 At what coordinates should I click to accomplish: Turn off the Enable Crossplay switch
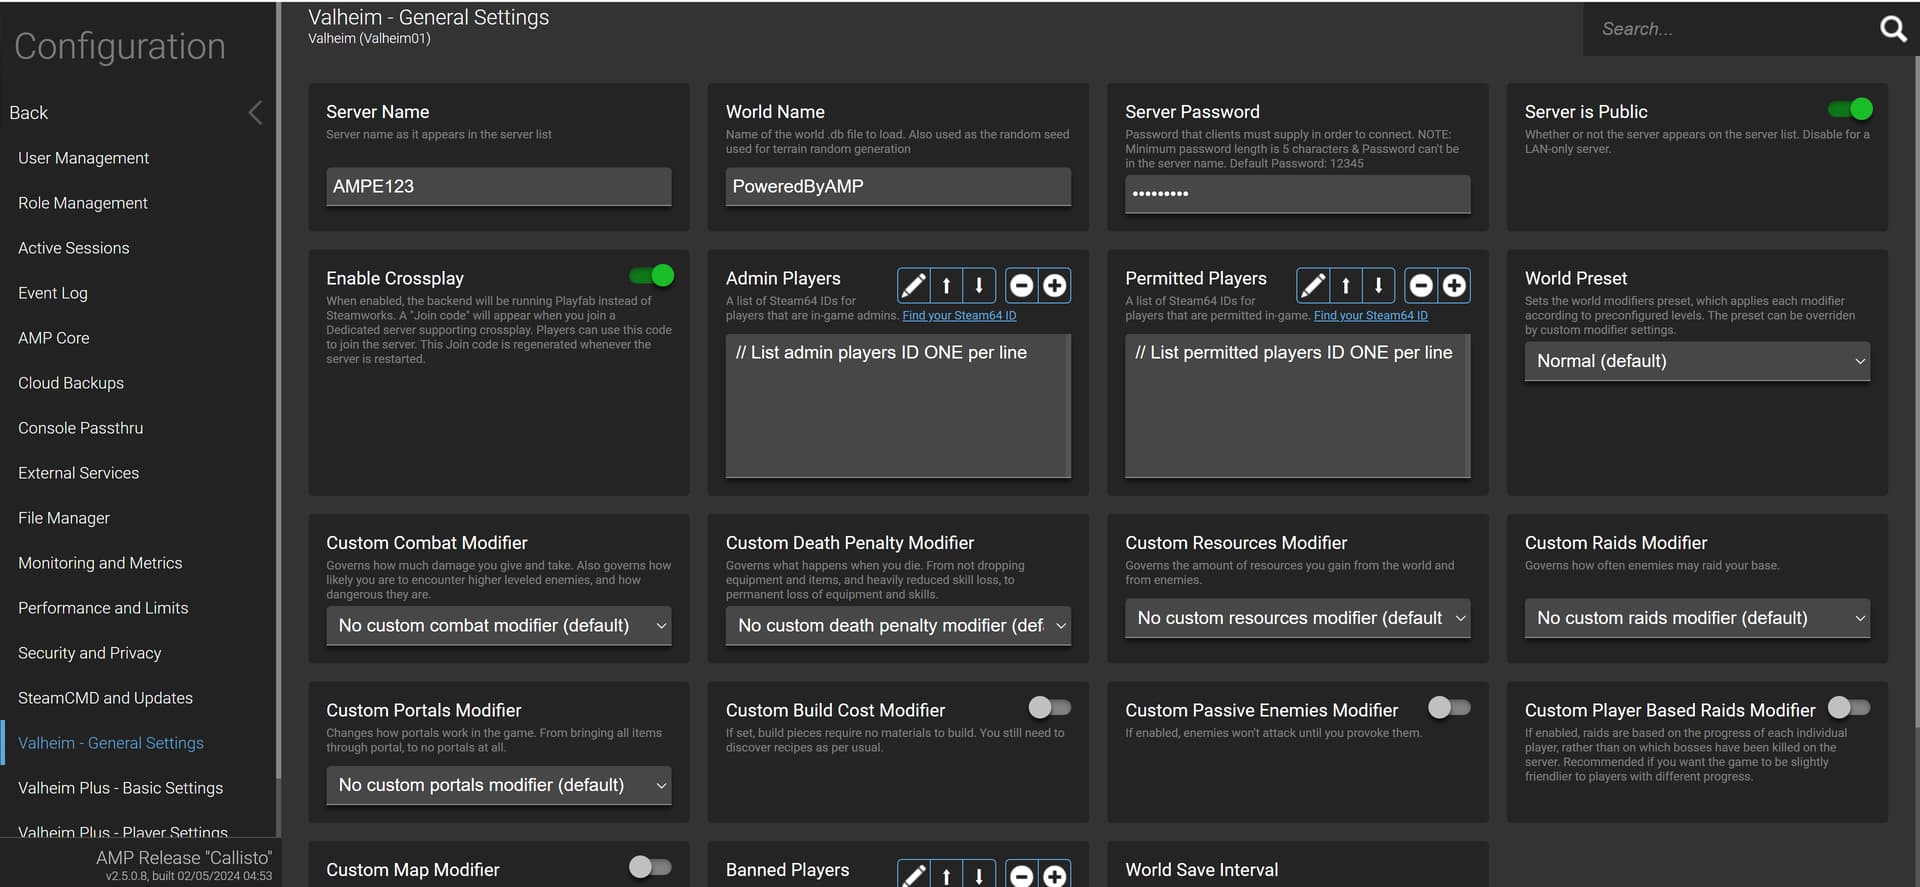point(651,275)
